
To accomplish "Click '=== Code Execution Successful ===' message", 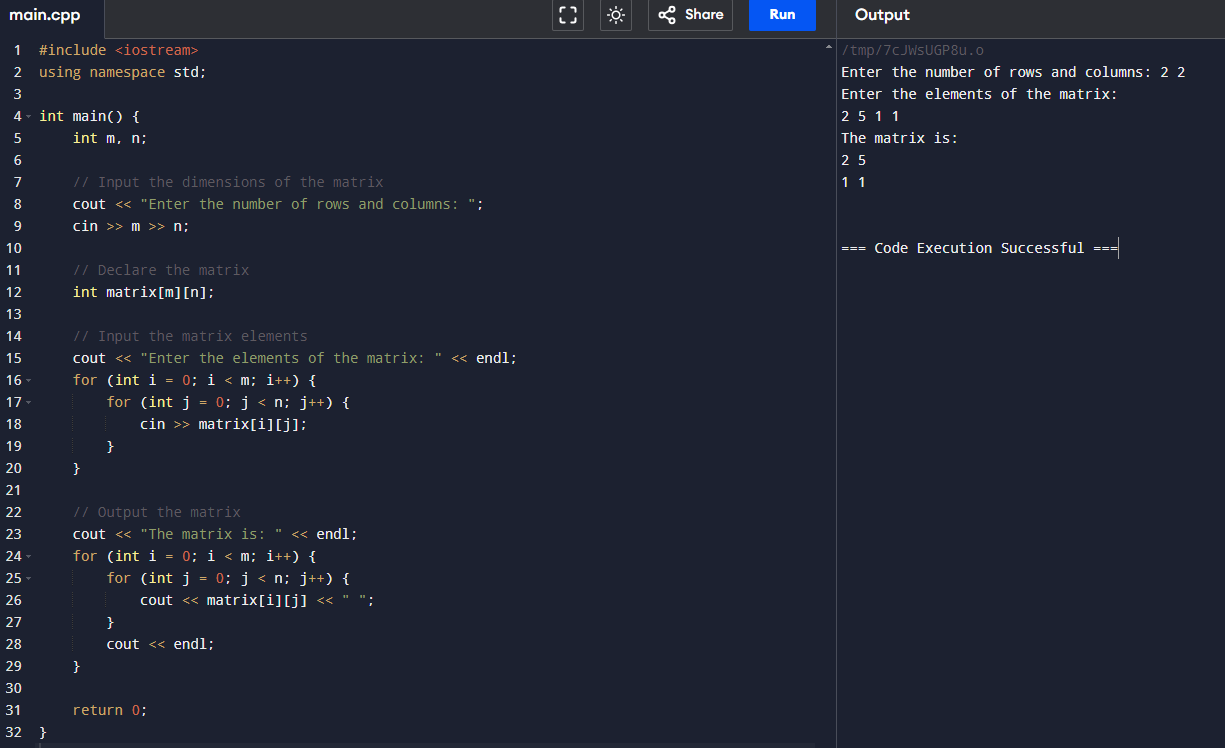I will click(x=979, y=248).
